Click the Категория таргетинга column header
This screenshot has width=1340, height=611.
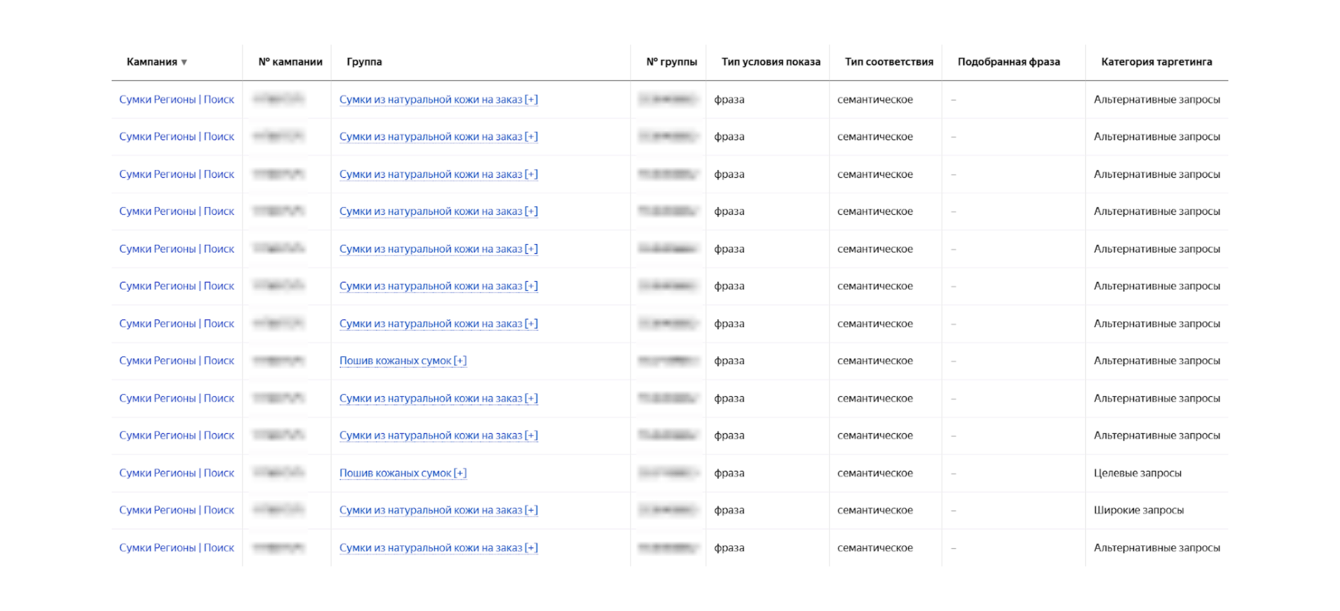point(1156,62)
